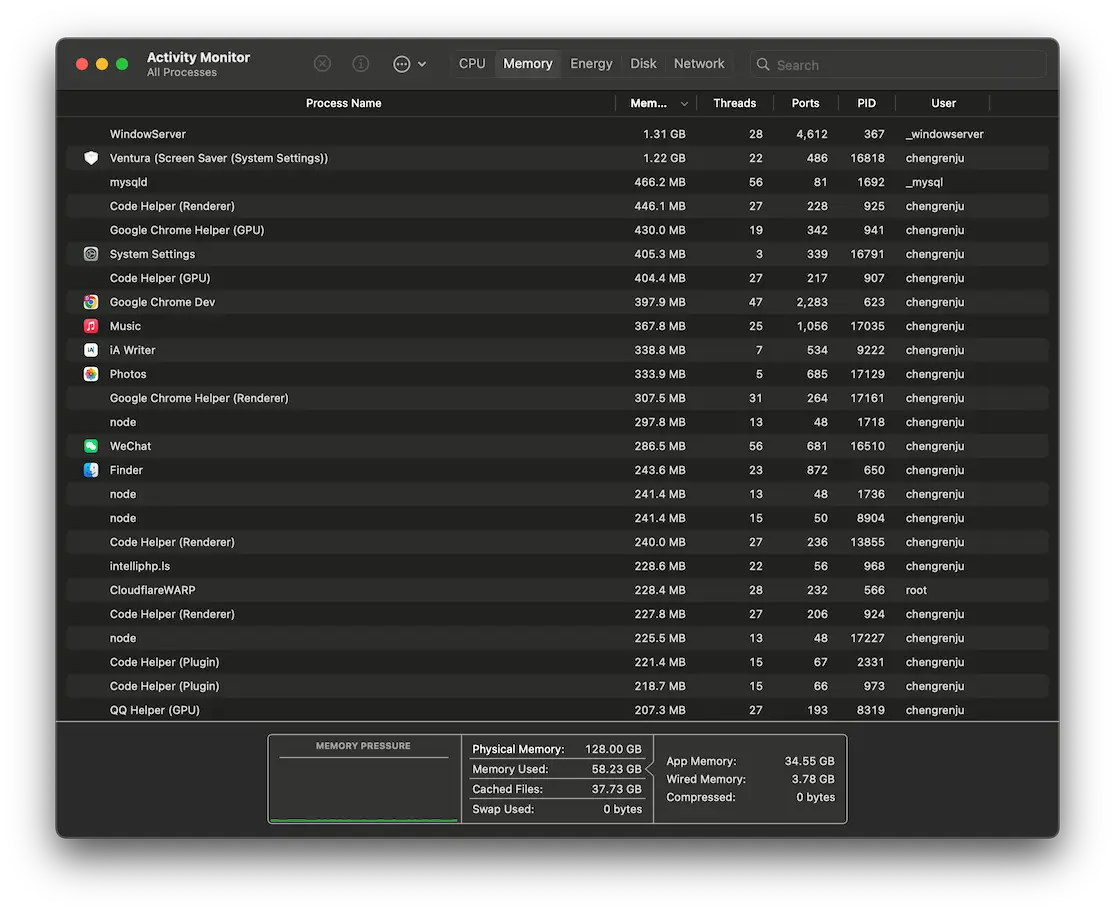Image resolution: width=1115 pixels, height=912 pixels.
Task: Select the WeChat app icon
Action: (x=91, y=446)
